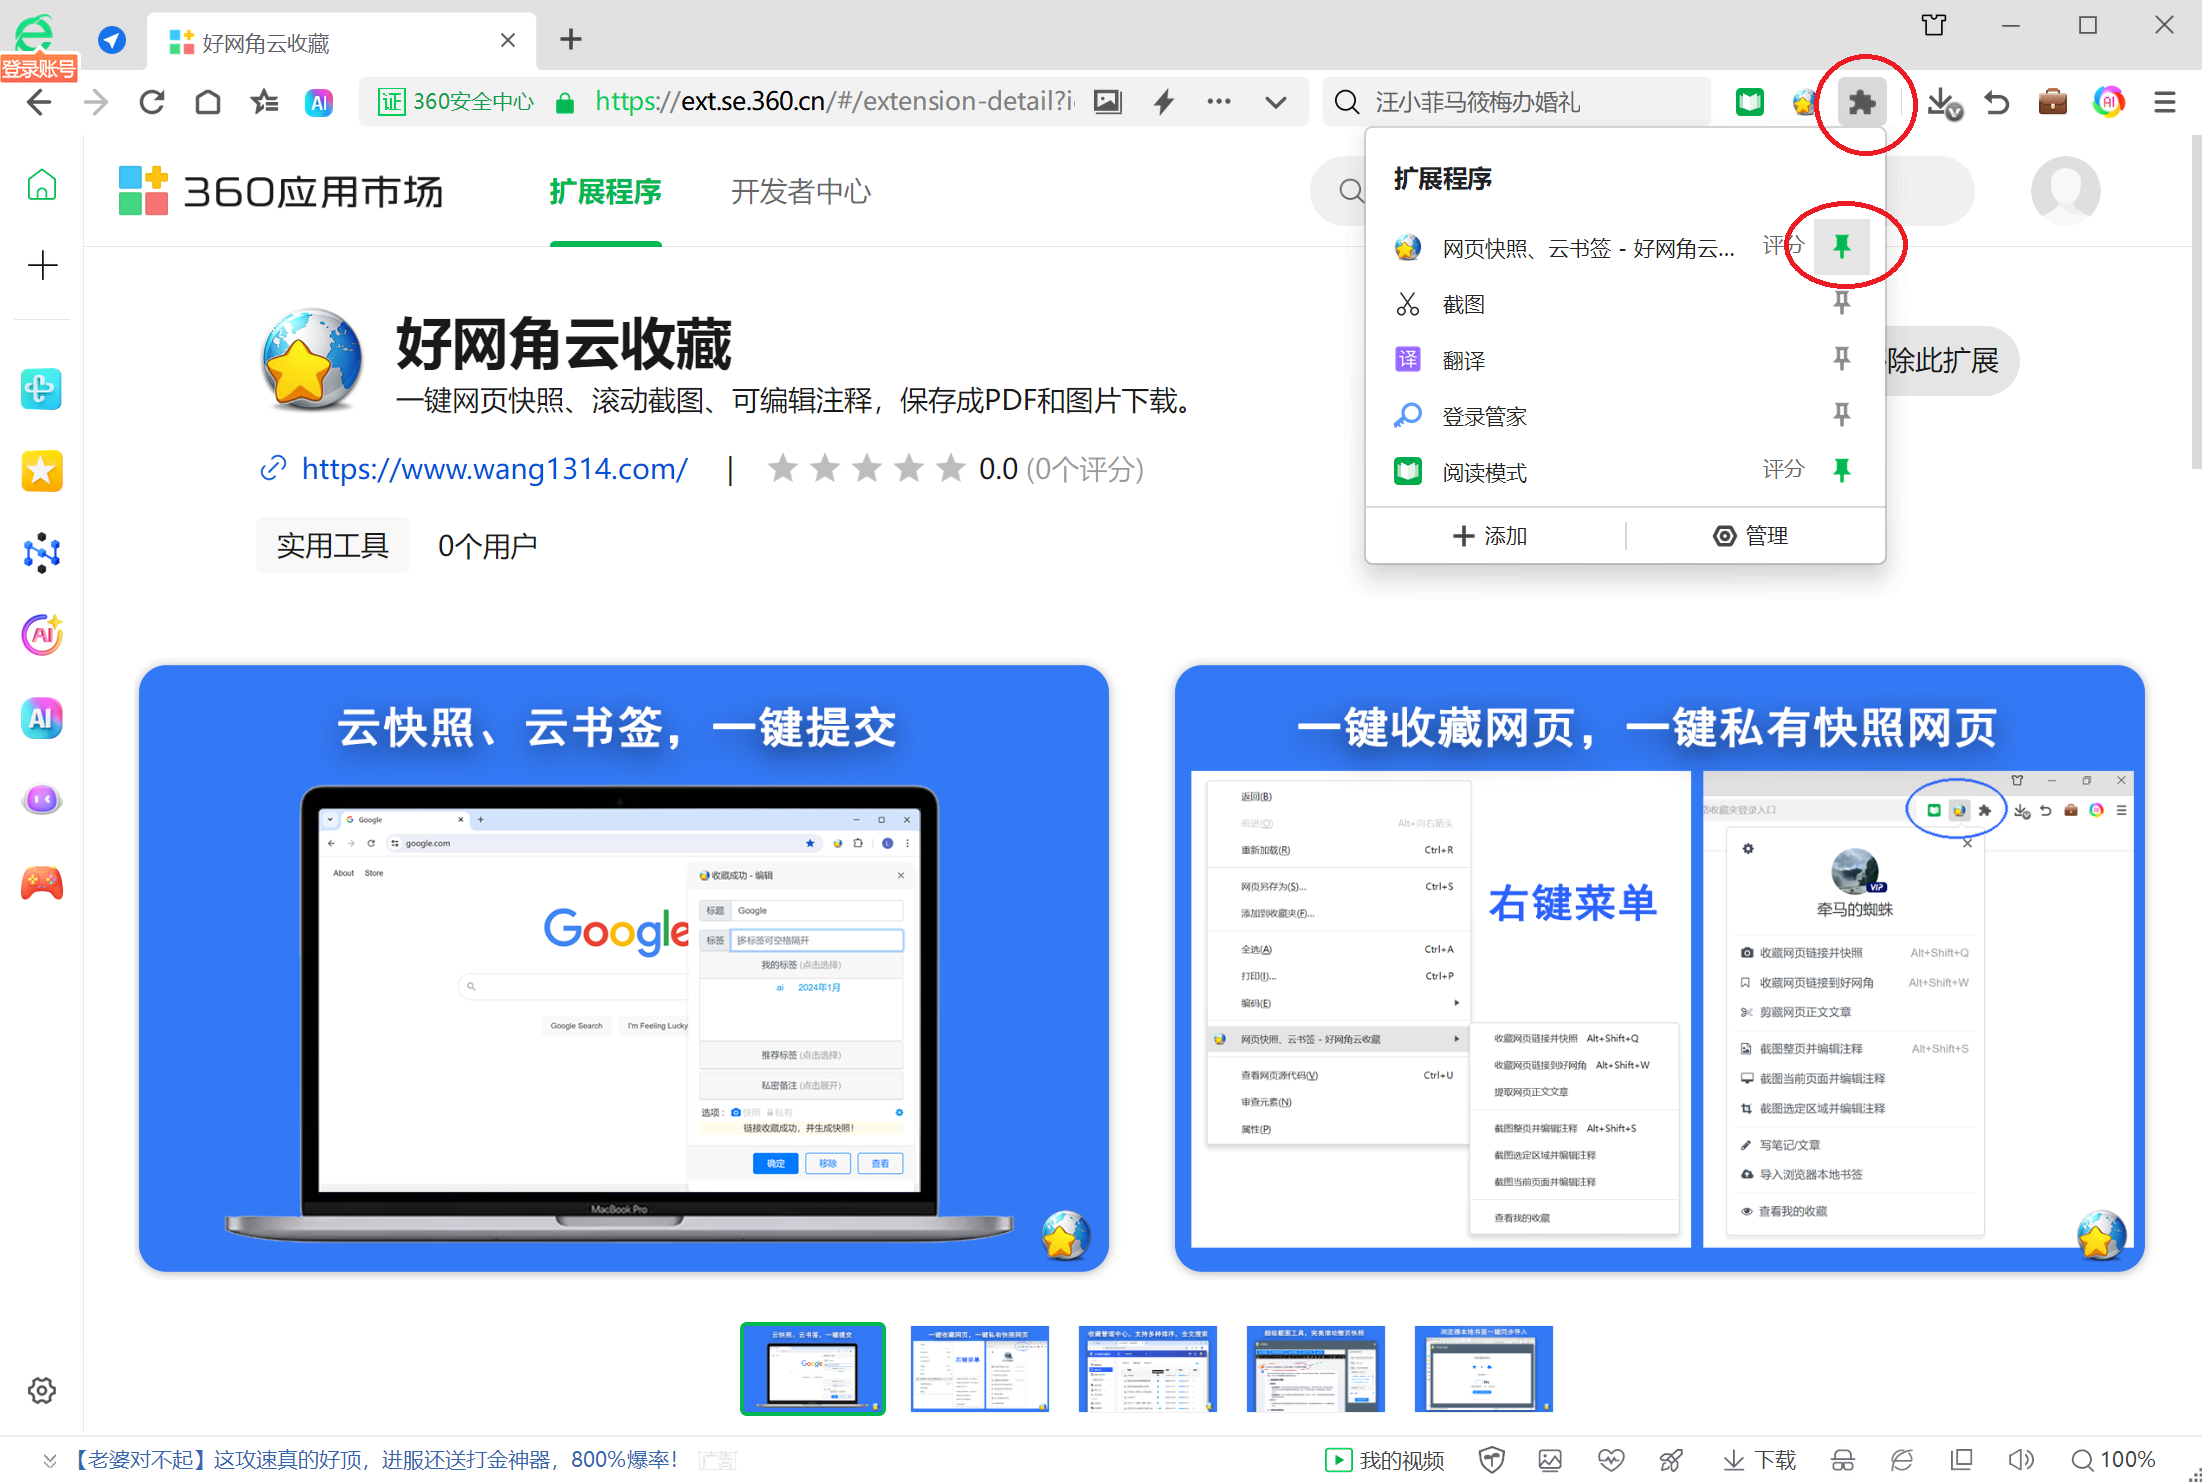This screenshot has width=2202, height=1482.
Task: Open the briefcase toolbox icon
Action: click(x=2052, y=102)
